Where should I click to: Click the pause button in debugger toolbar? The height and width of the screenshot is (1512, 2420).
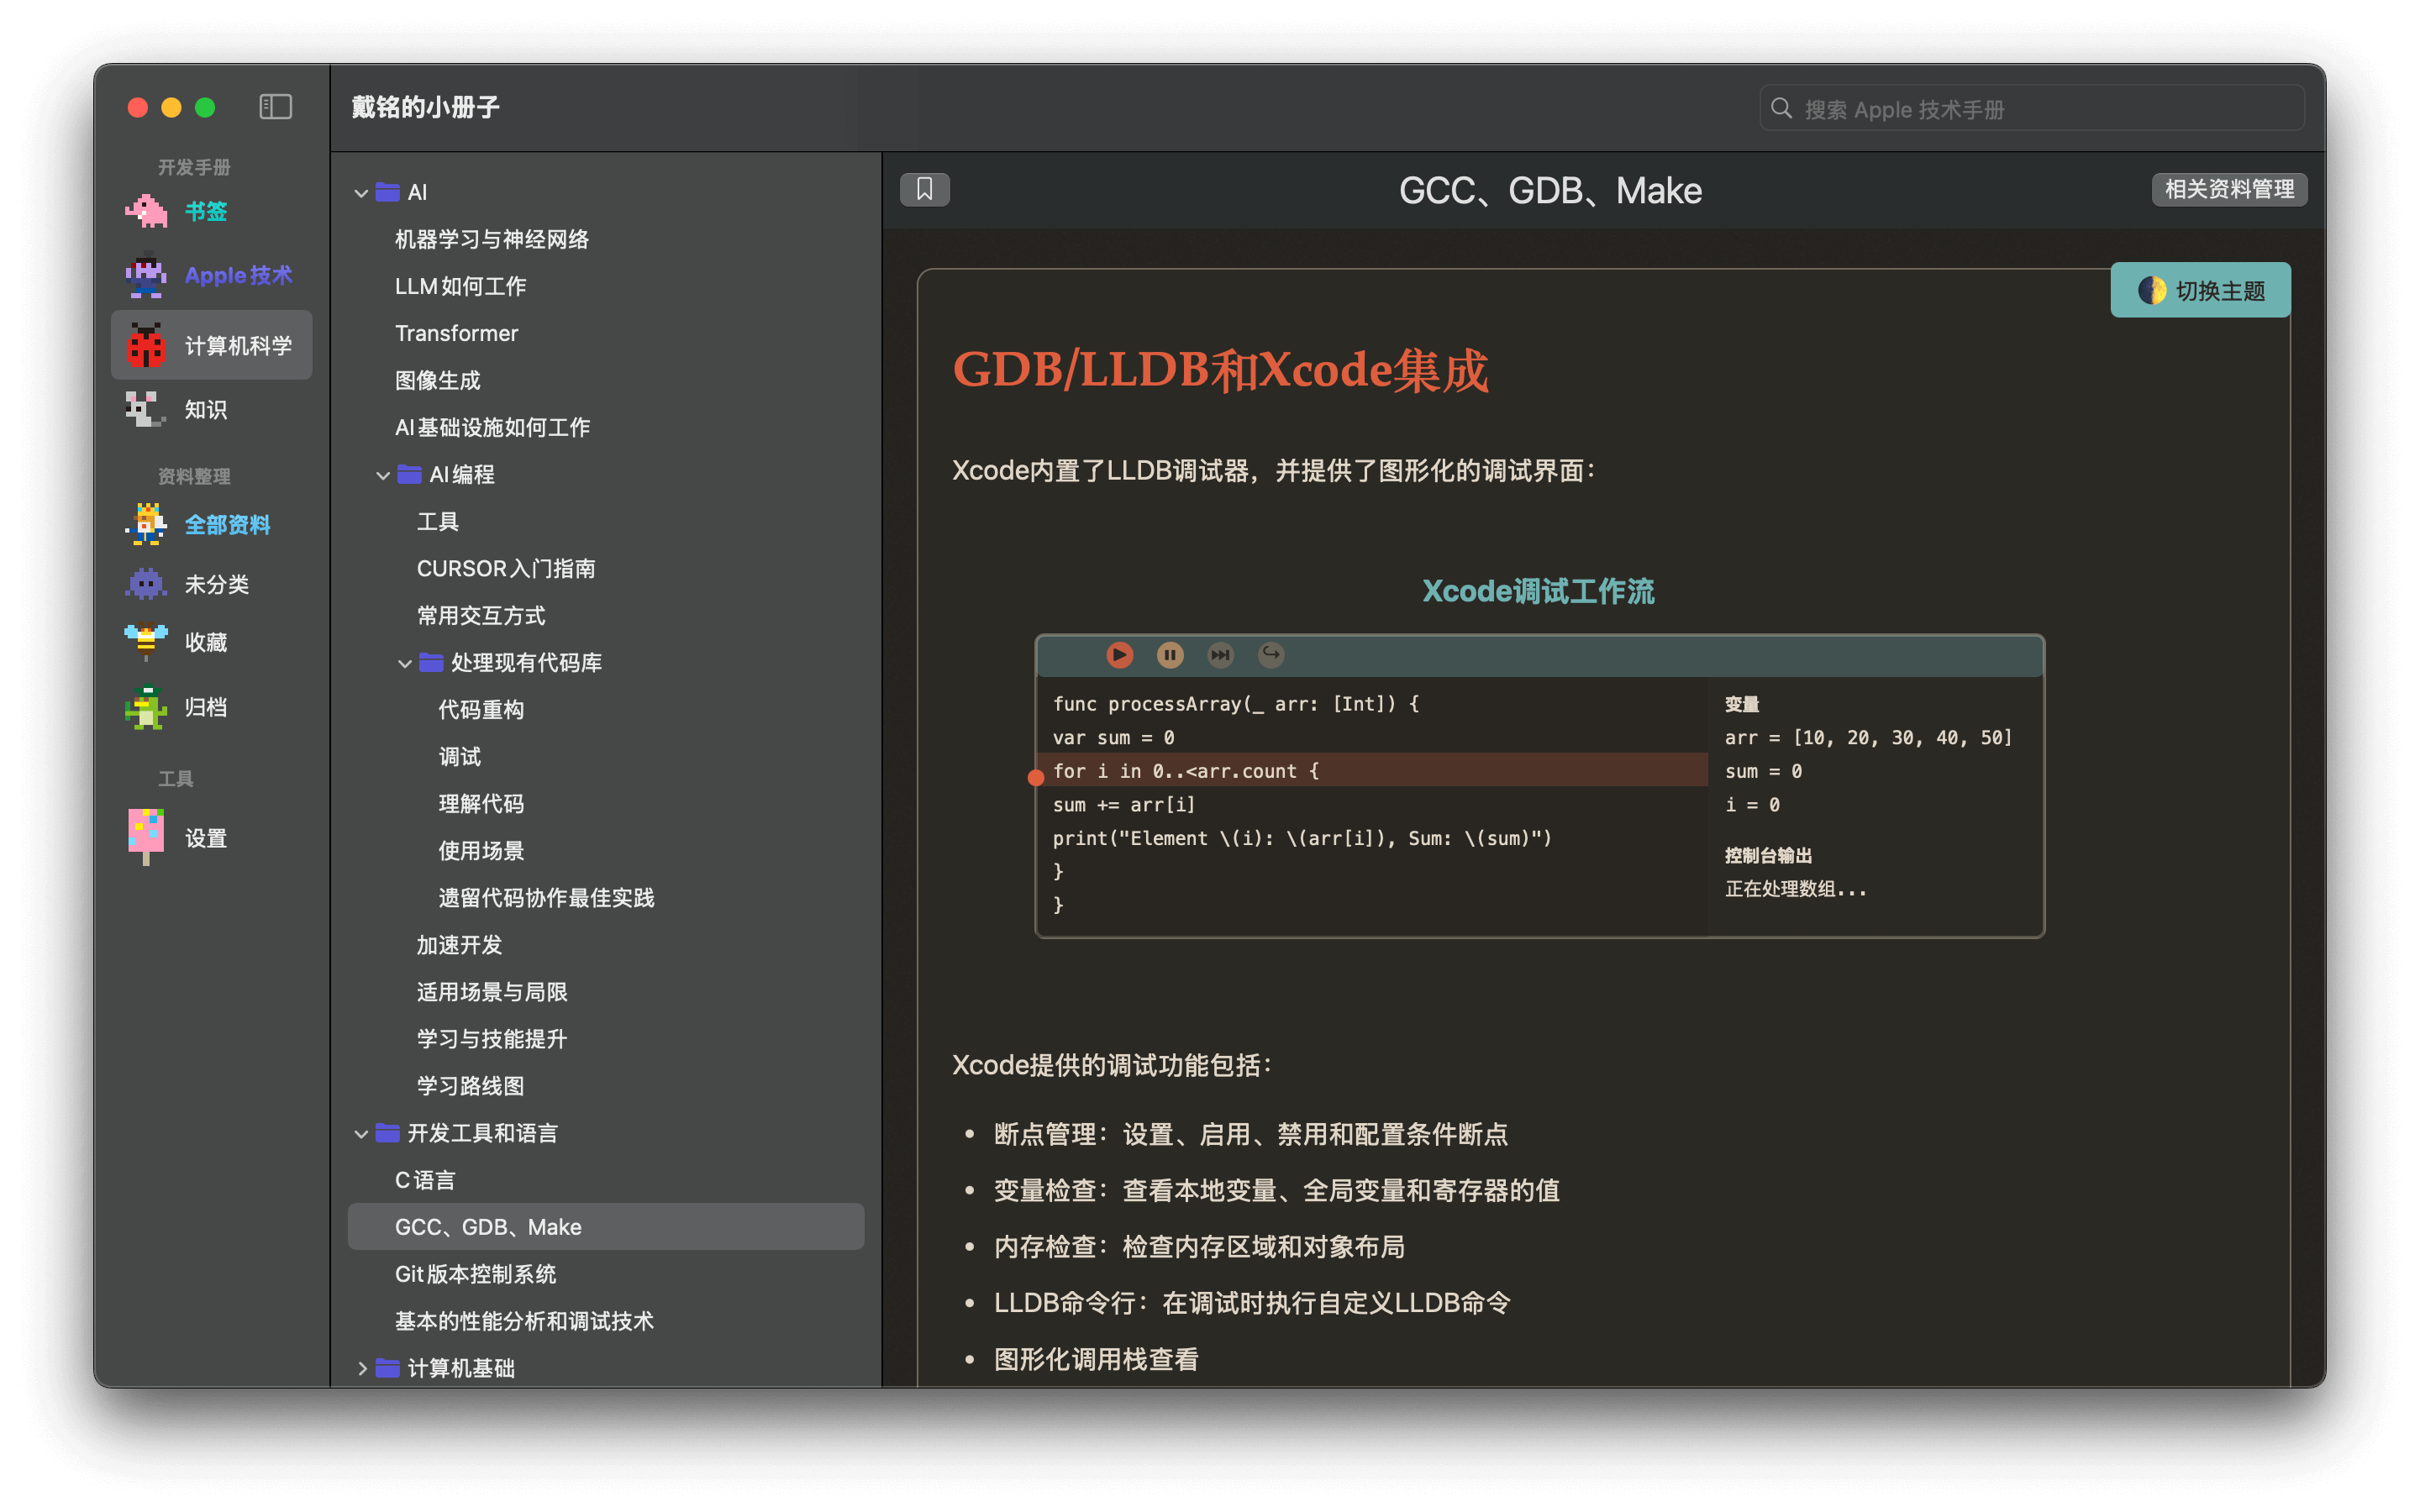1170,655
